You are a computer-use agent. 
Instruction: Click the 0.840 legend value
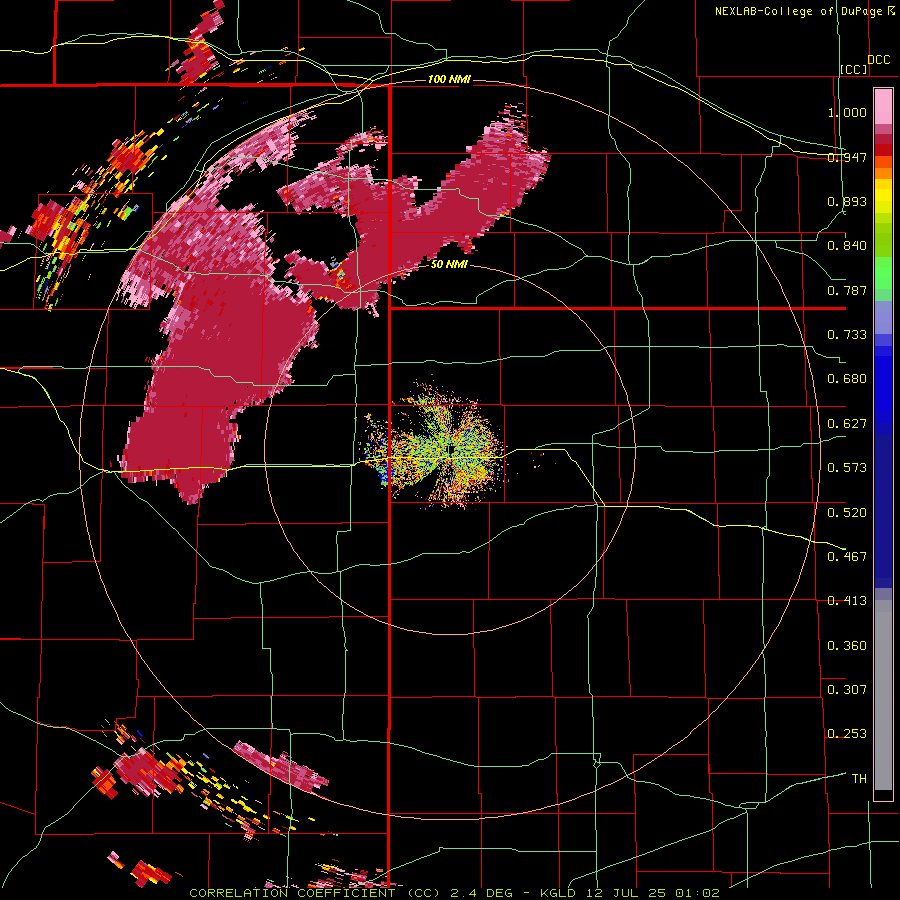pos(847,246)
